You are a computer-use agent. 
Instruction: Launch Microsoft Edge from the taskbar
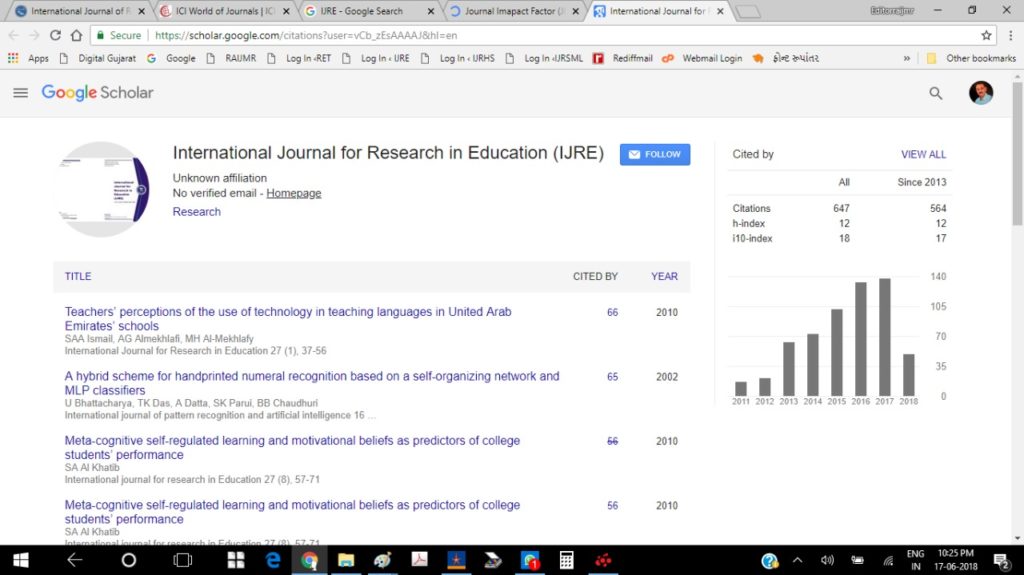coord(272,560)
